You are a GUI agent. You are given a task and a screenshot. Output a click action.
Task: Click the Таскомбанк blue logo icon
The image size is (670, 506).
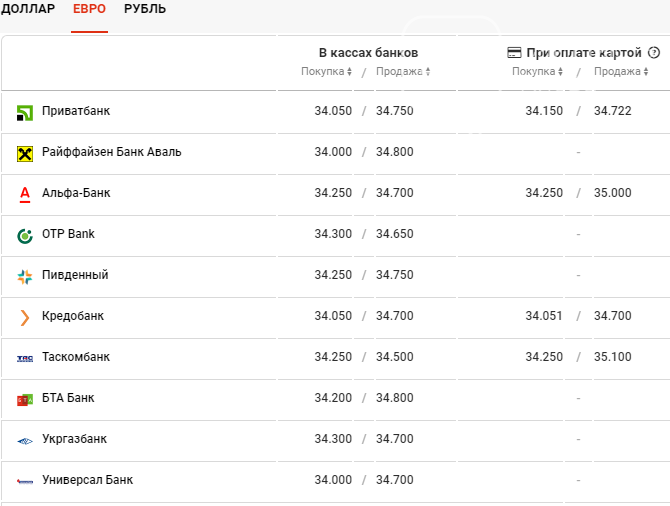[x=25, y=359]
